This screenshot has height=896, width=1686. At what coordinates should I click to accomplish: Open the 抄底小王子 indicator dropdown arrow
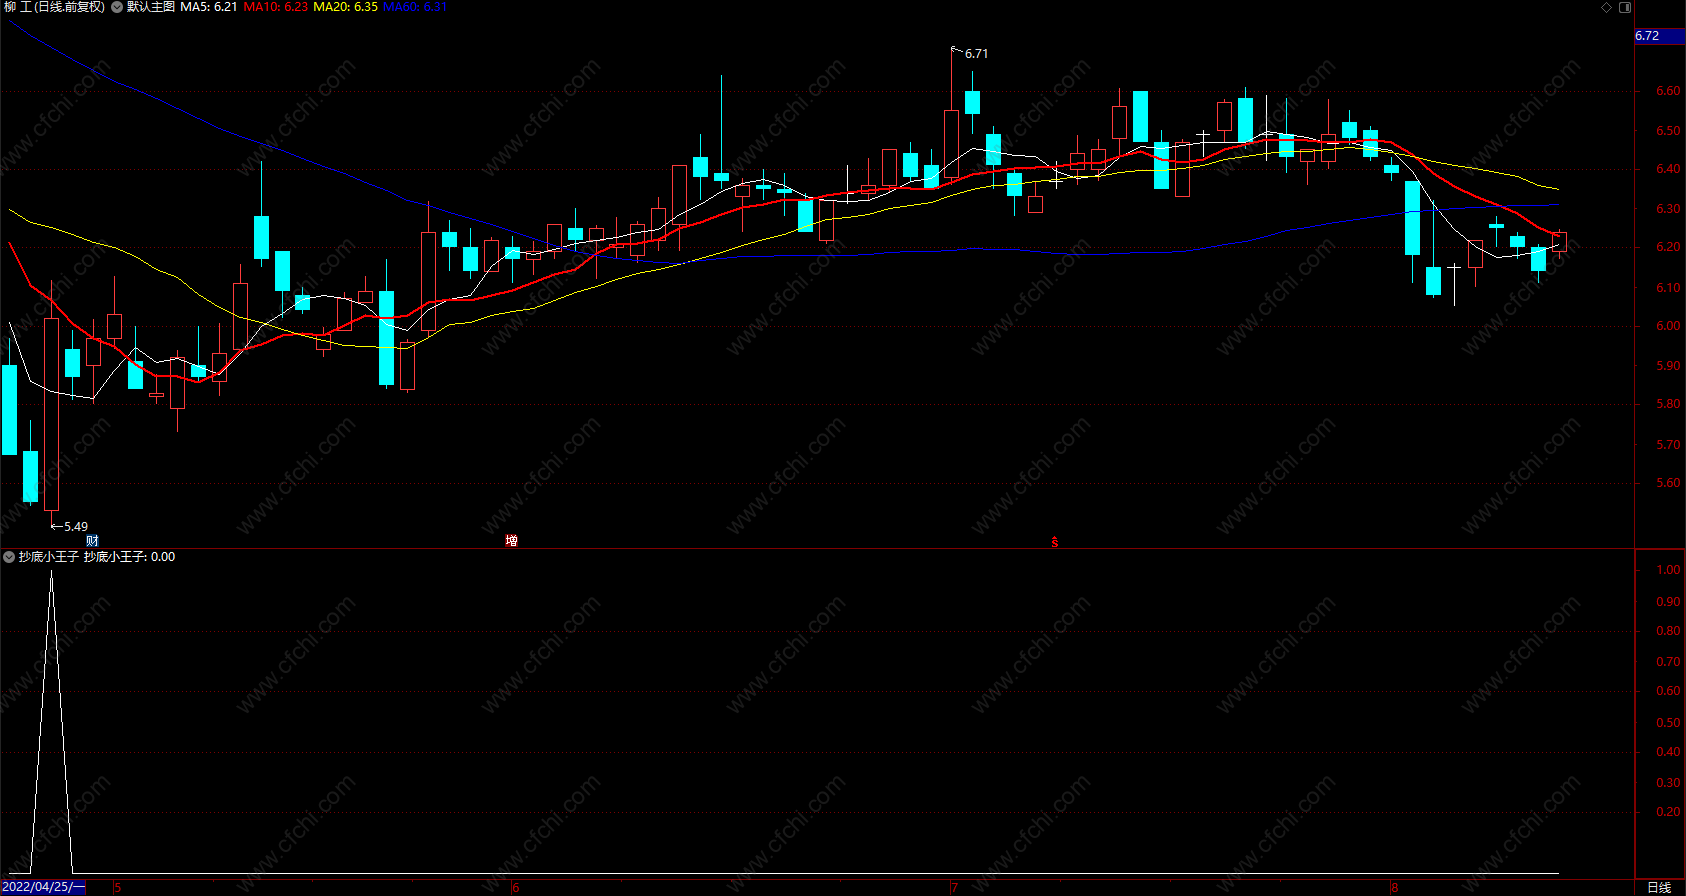click(x=9, y=557)
